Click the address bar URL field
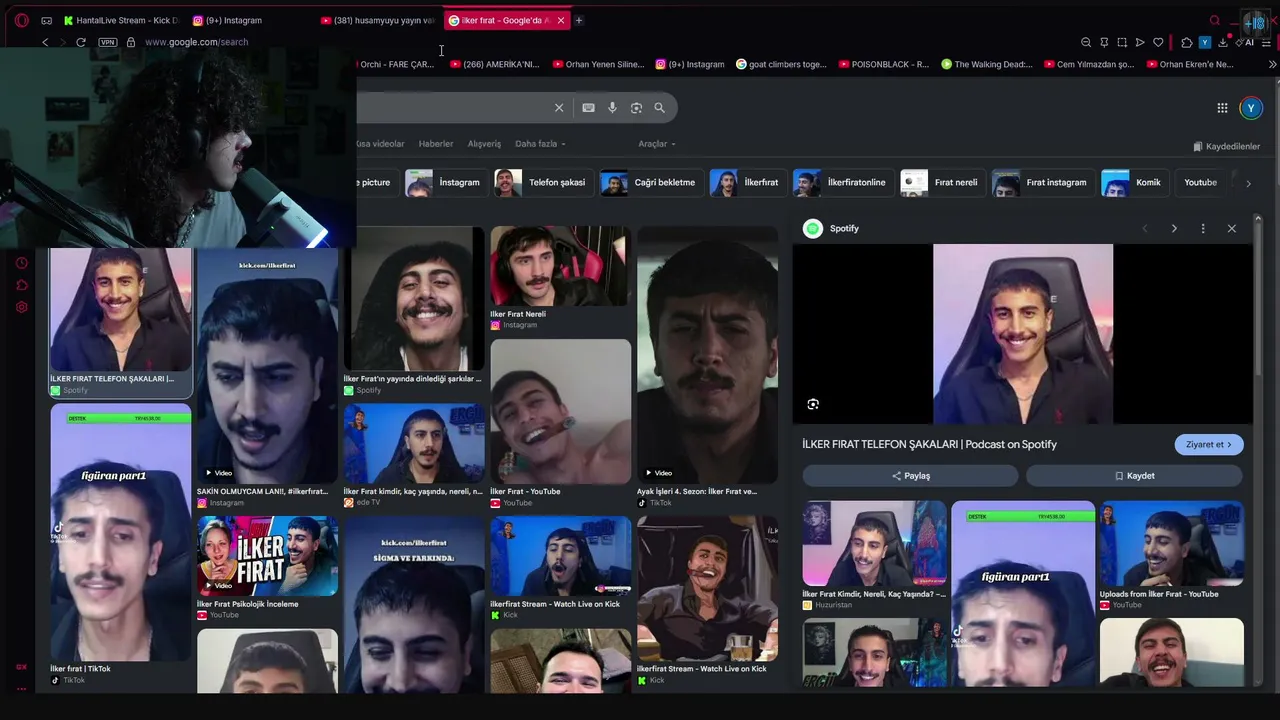 [x=196, y=42]
